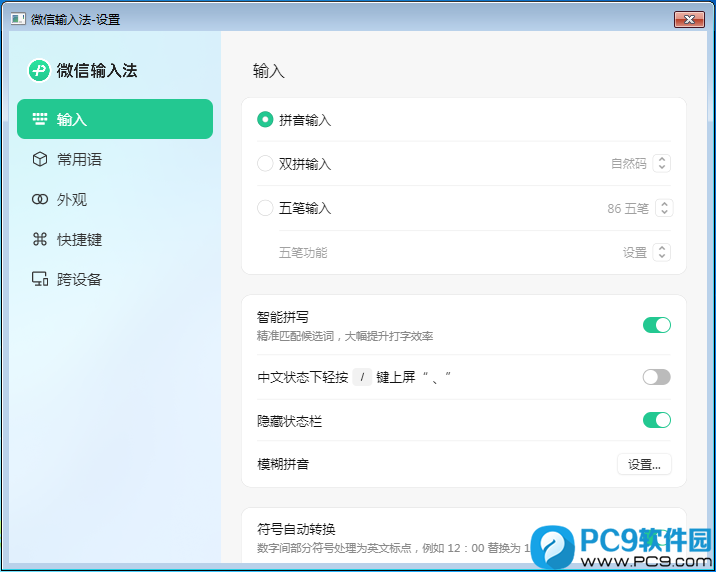The width and height of the screenshot is (716, 572).
Task: Click the 输入 page heading
Action: tap(268, 71)
